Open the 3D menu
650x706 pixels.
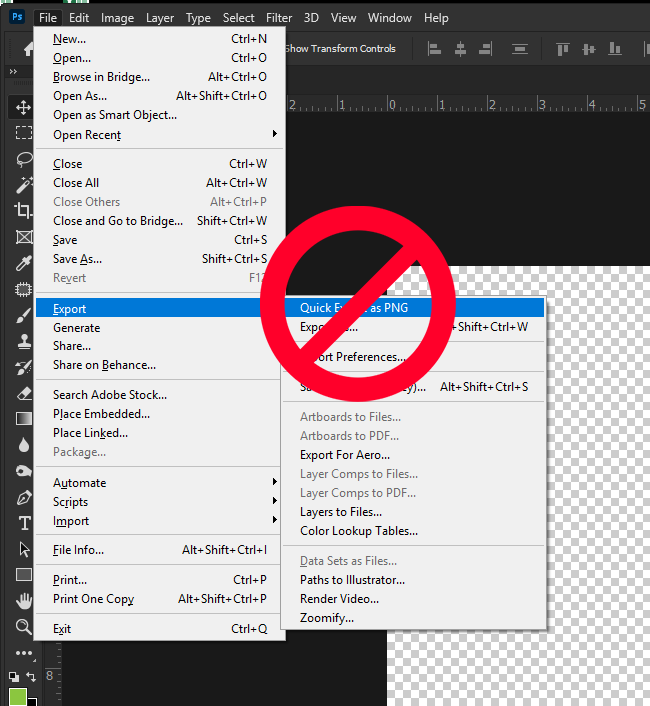click(x=311, y=18)
